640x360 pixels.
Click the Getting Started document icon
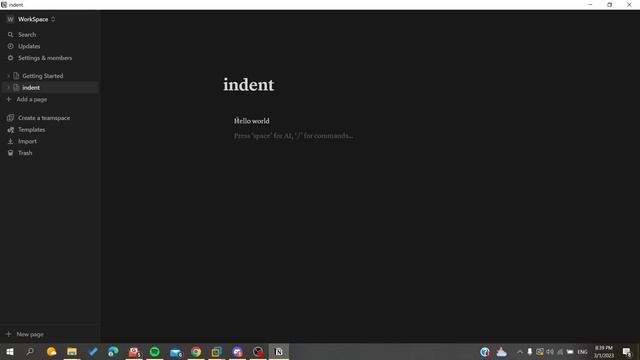[x=16, y=76]
